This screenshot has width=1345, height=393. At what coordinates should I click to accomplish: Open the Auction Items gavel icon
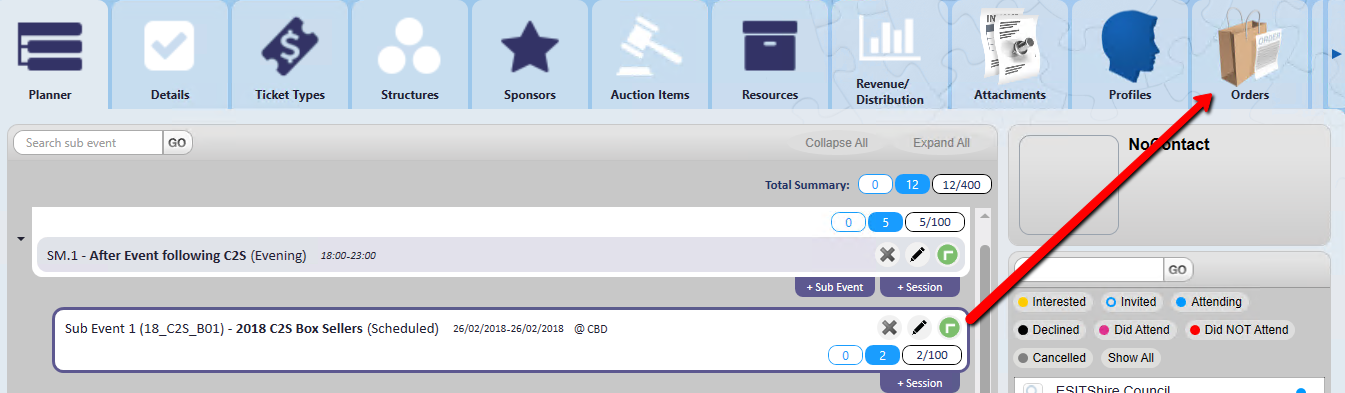(649, 47)
